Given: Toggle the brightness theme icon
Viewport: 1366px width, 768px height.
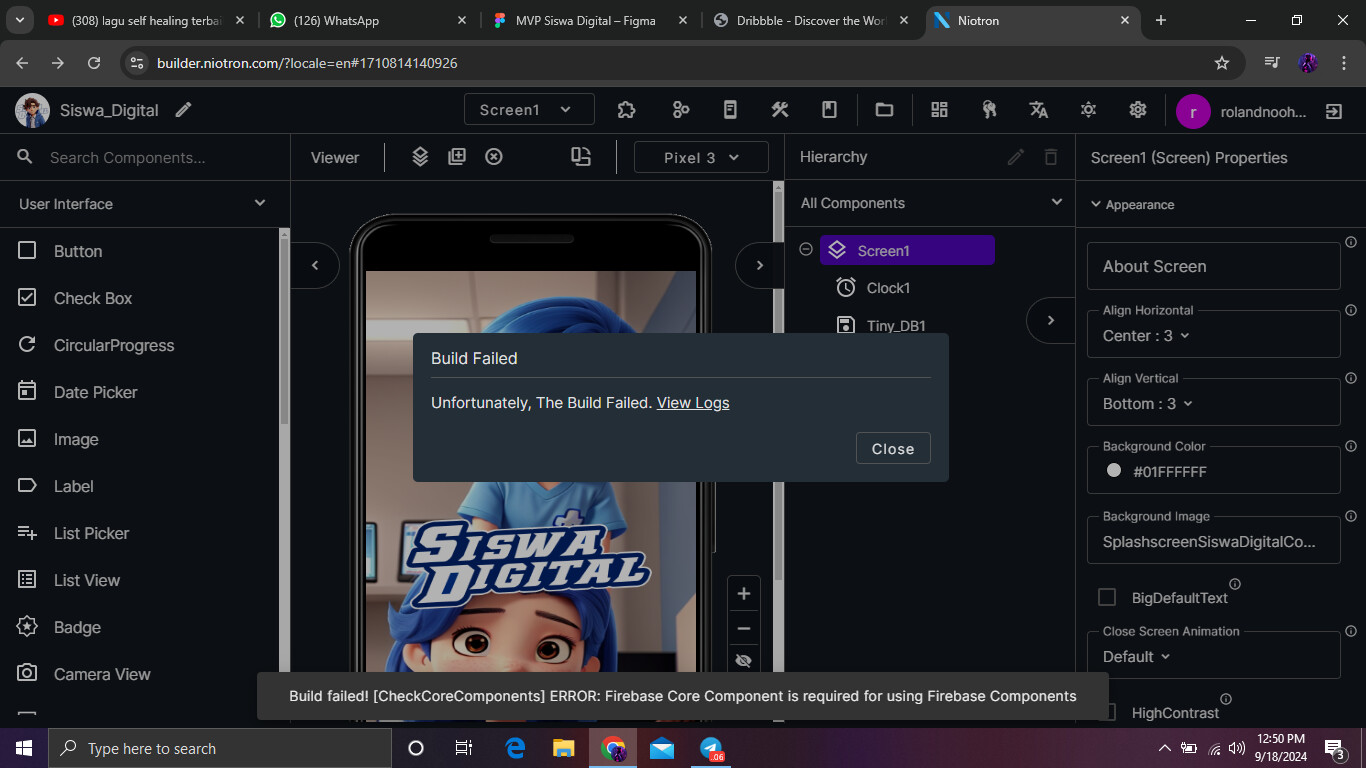Looking at the screenshot, I should (x=1088, y=110).
